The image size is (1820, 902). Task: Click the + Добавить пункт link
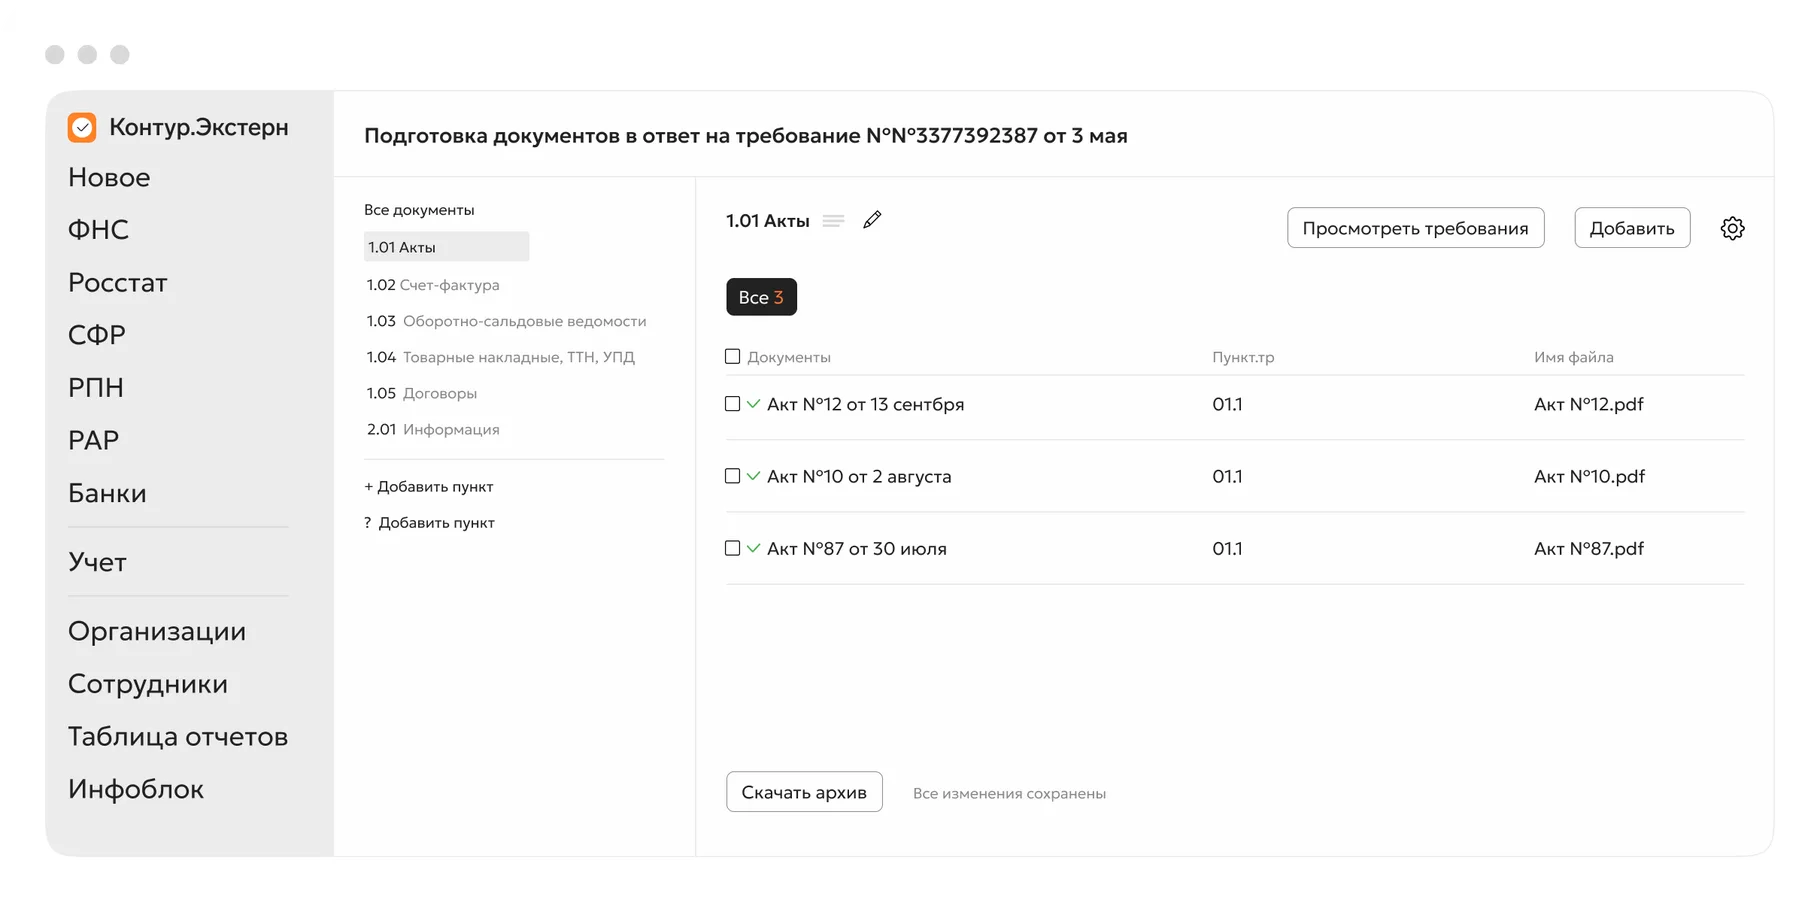pos(429,487)
